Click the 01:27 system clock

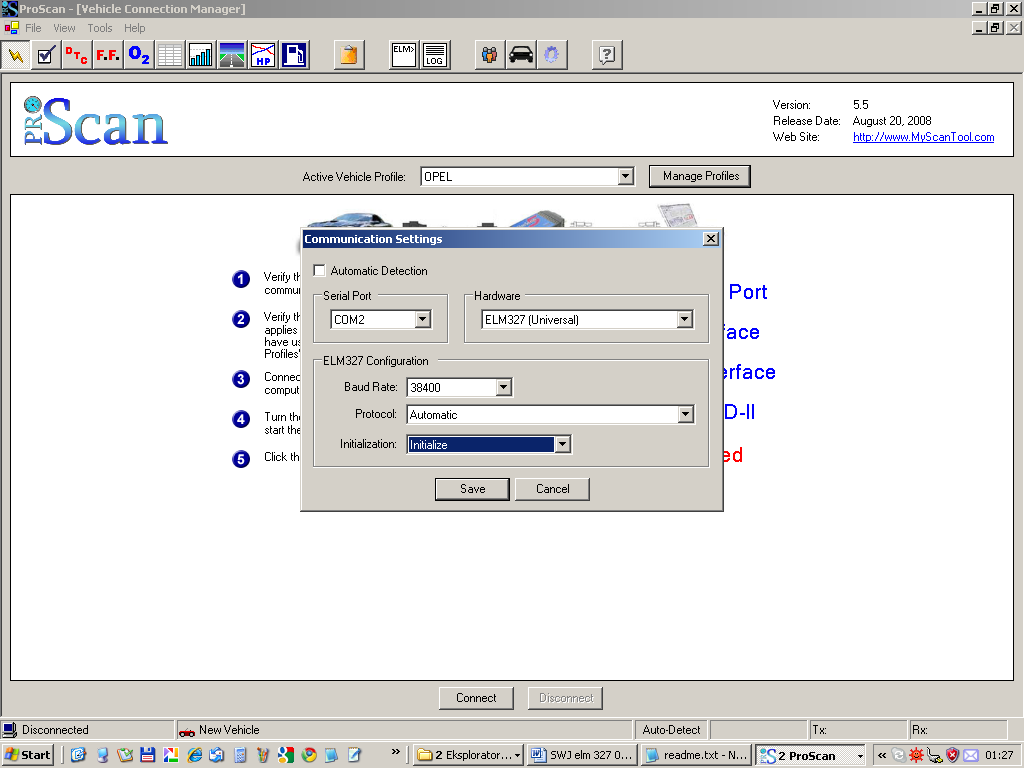[999, 756]
